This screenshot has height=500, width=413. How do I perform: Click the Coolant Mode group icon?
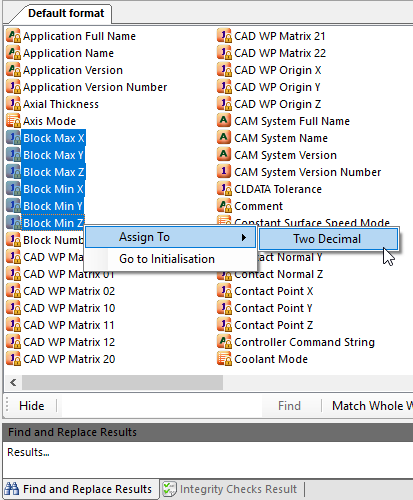point(224,359)
